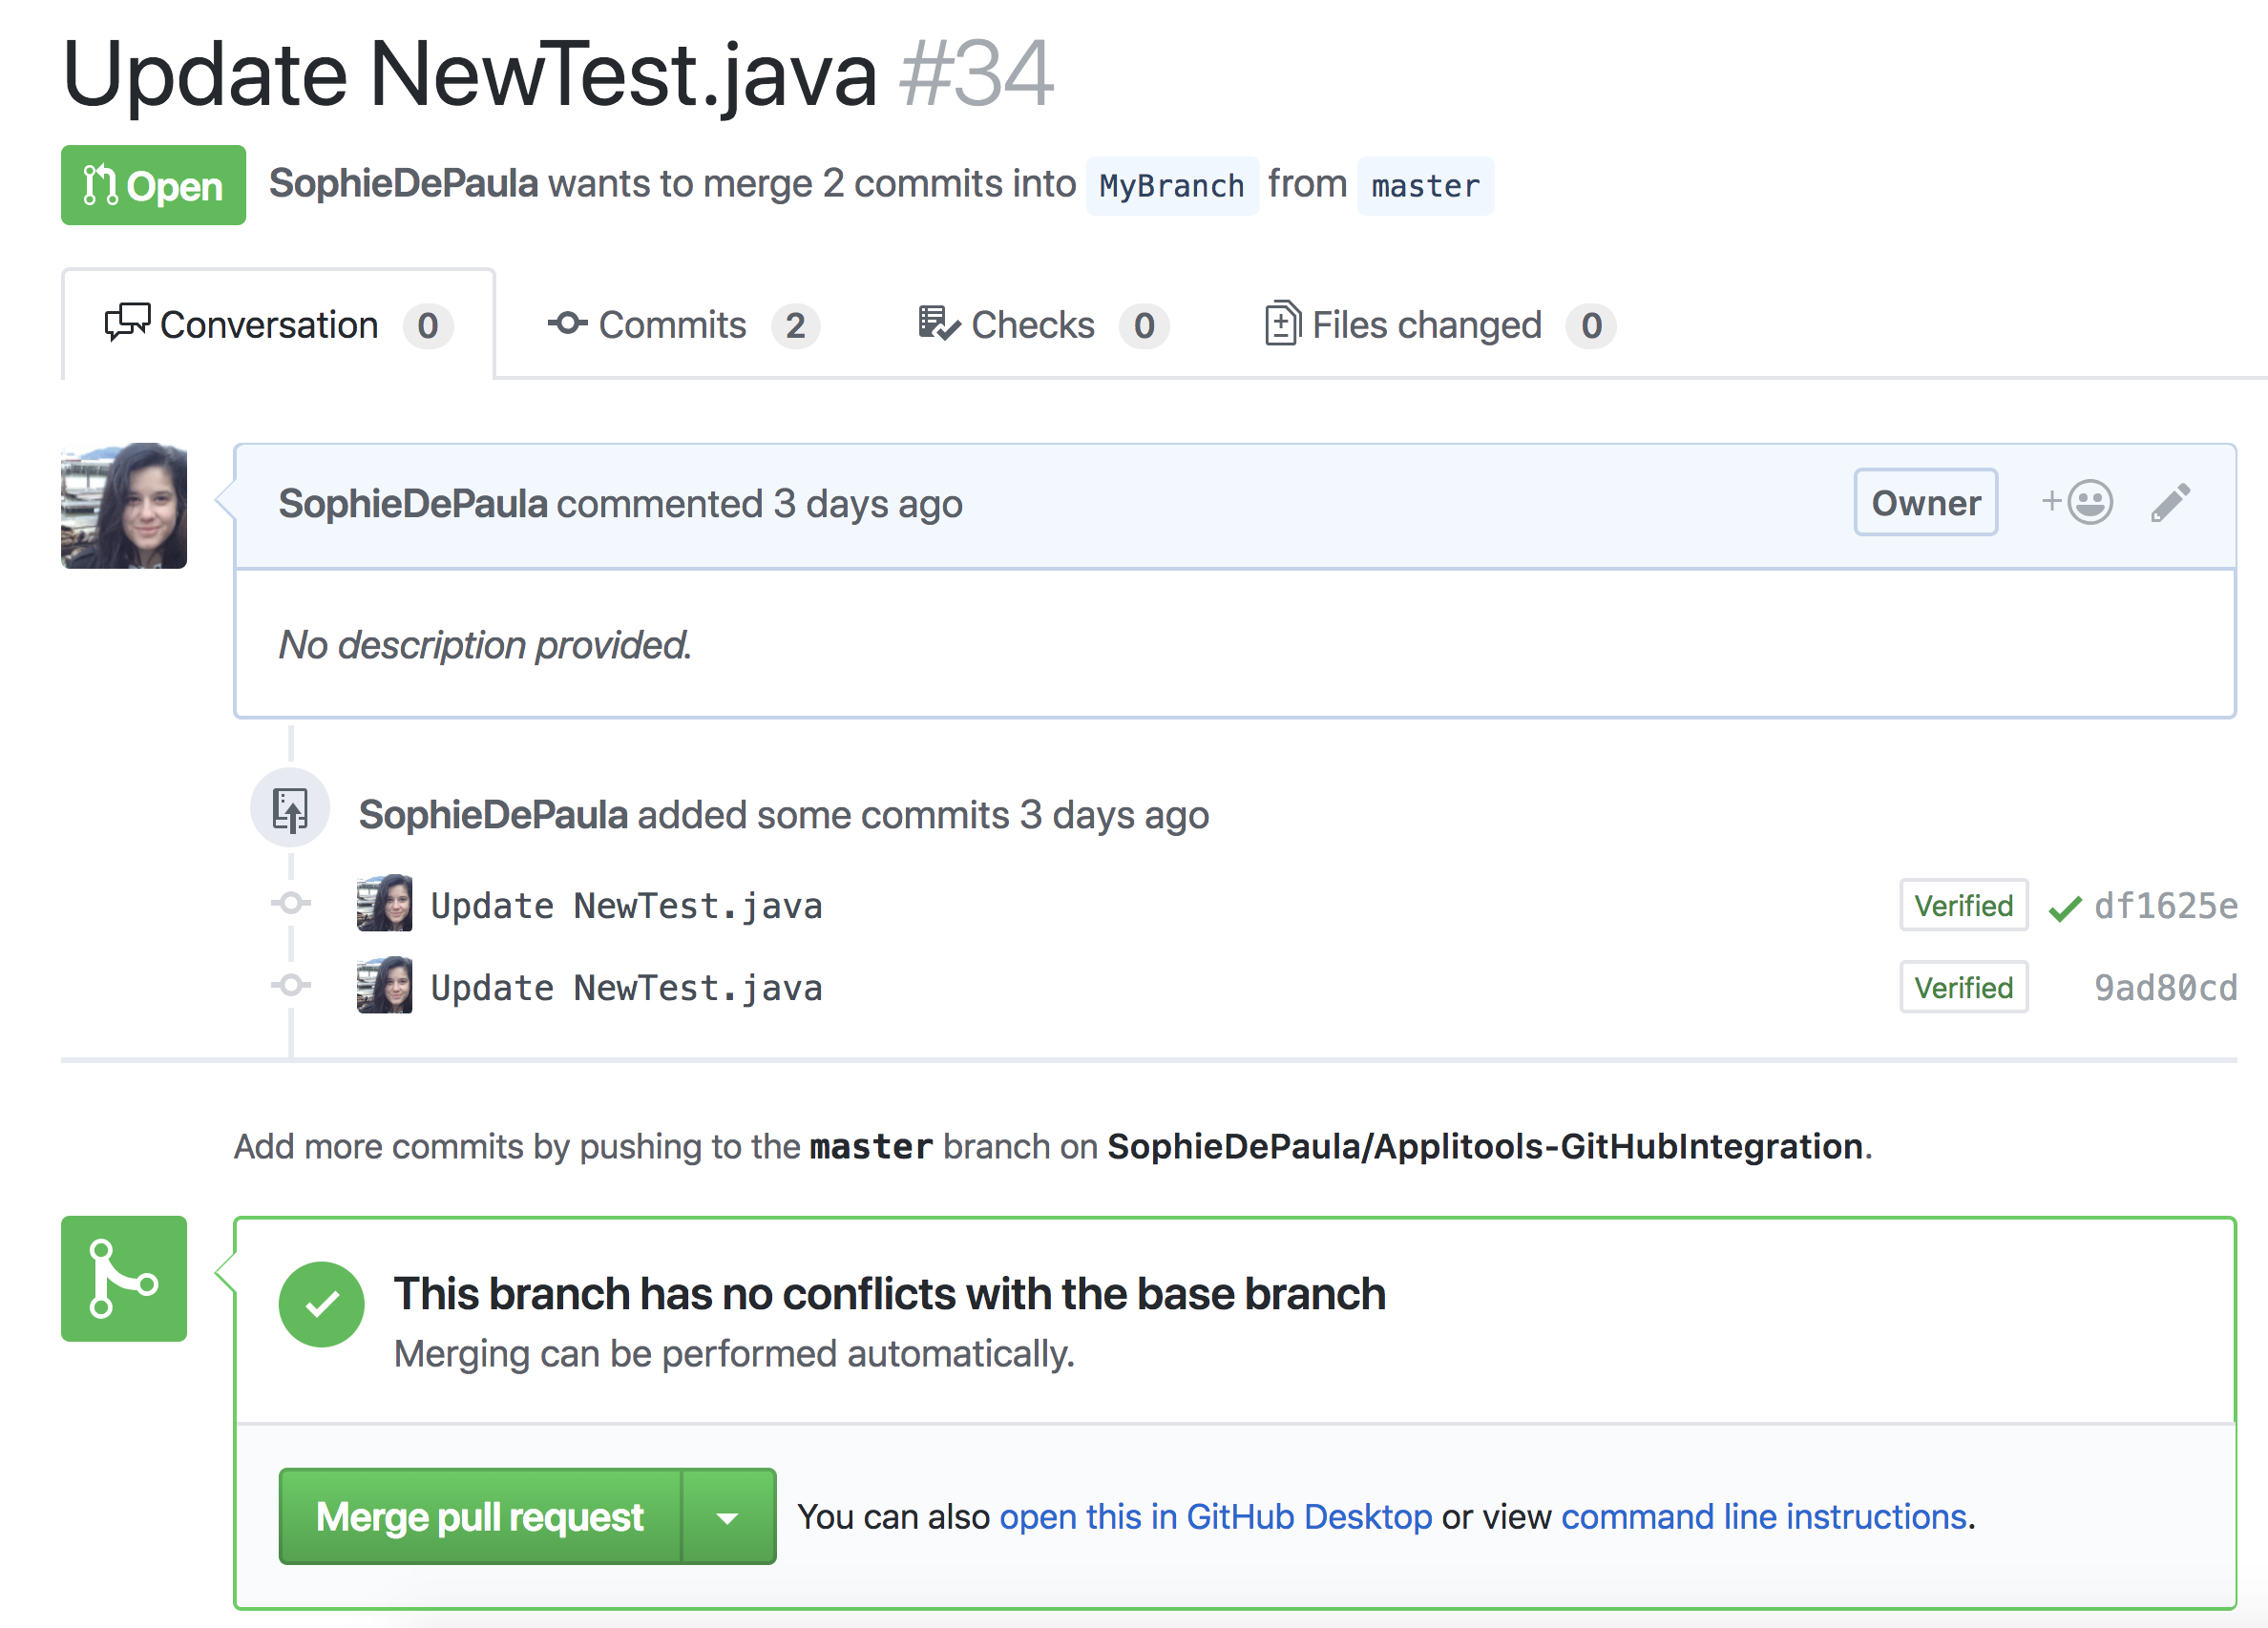
Task: Click the green merge conflict status icon
Action: (x=324, y=1303)
